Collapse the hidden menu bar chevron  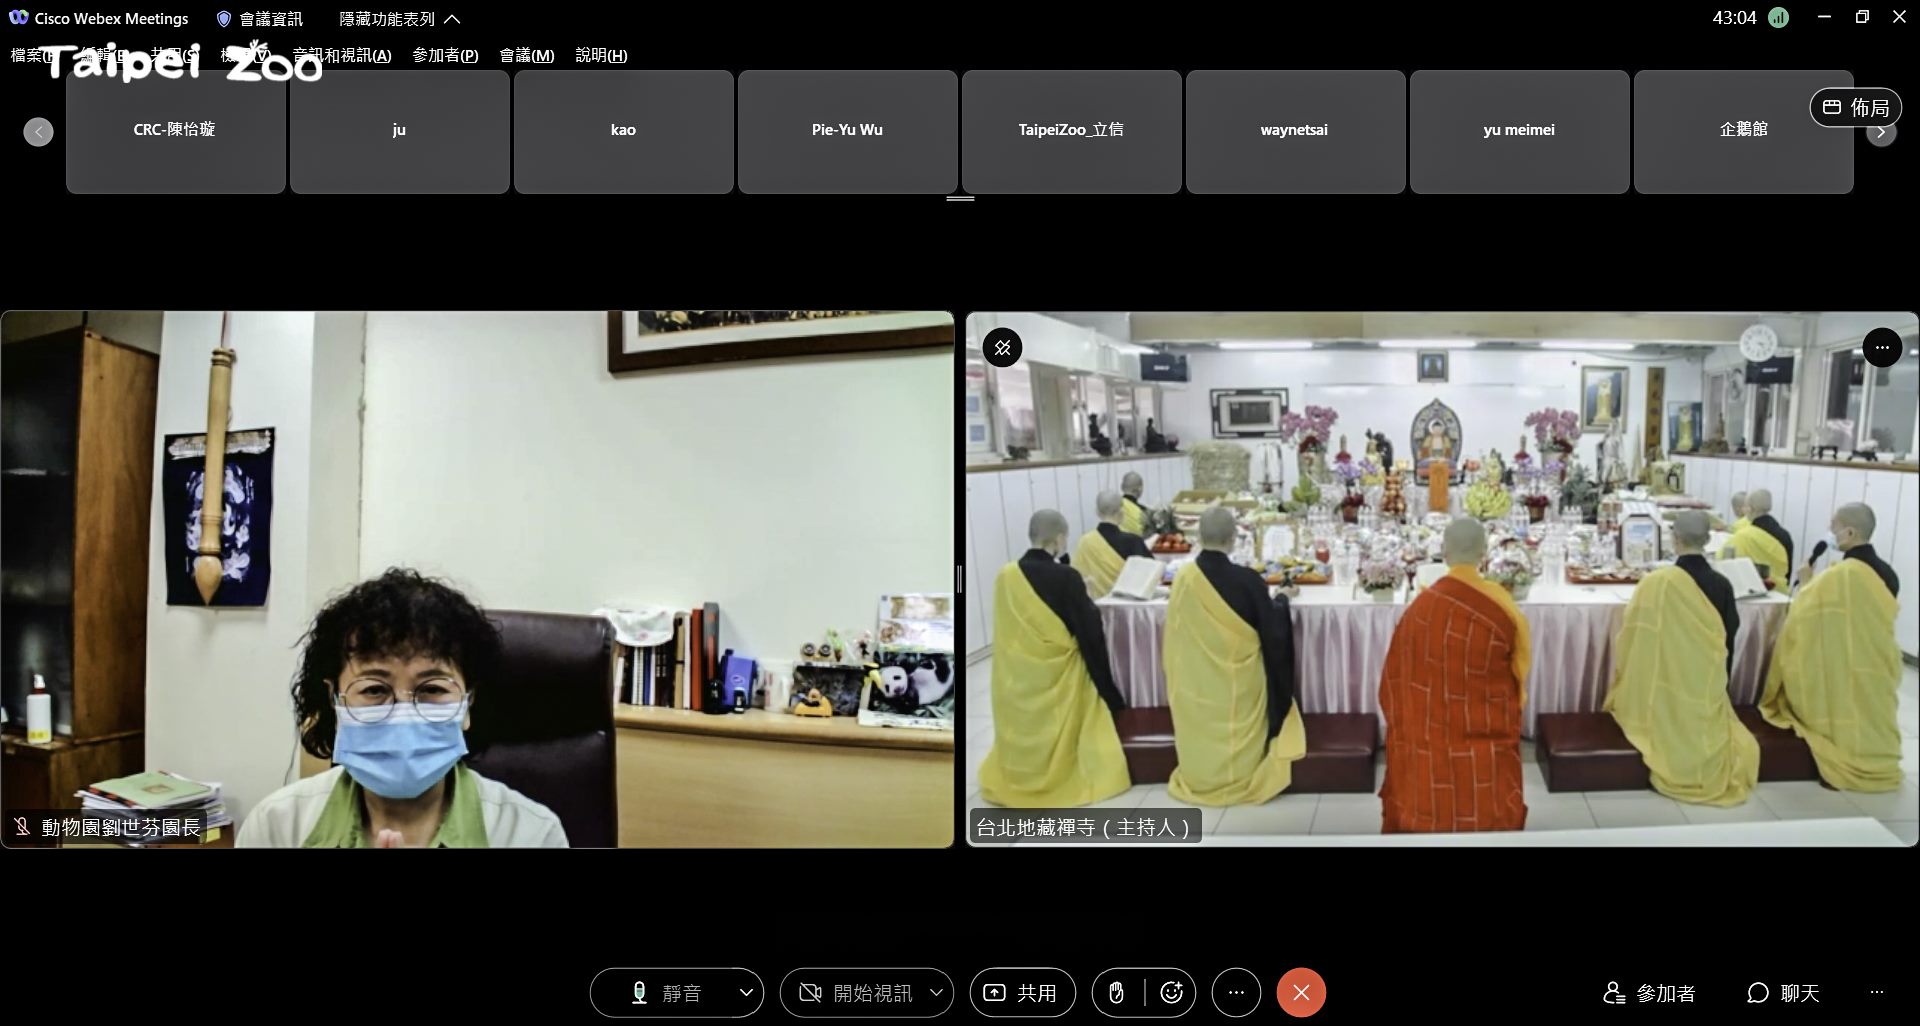click(x=452, y=19)
